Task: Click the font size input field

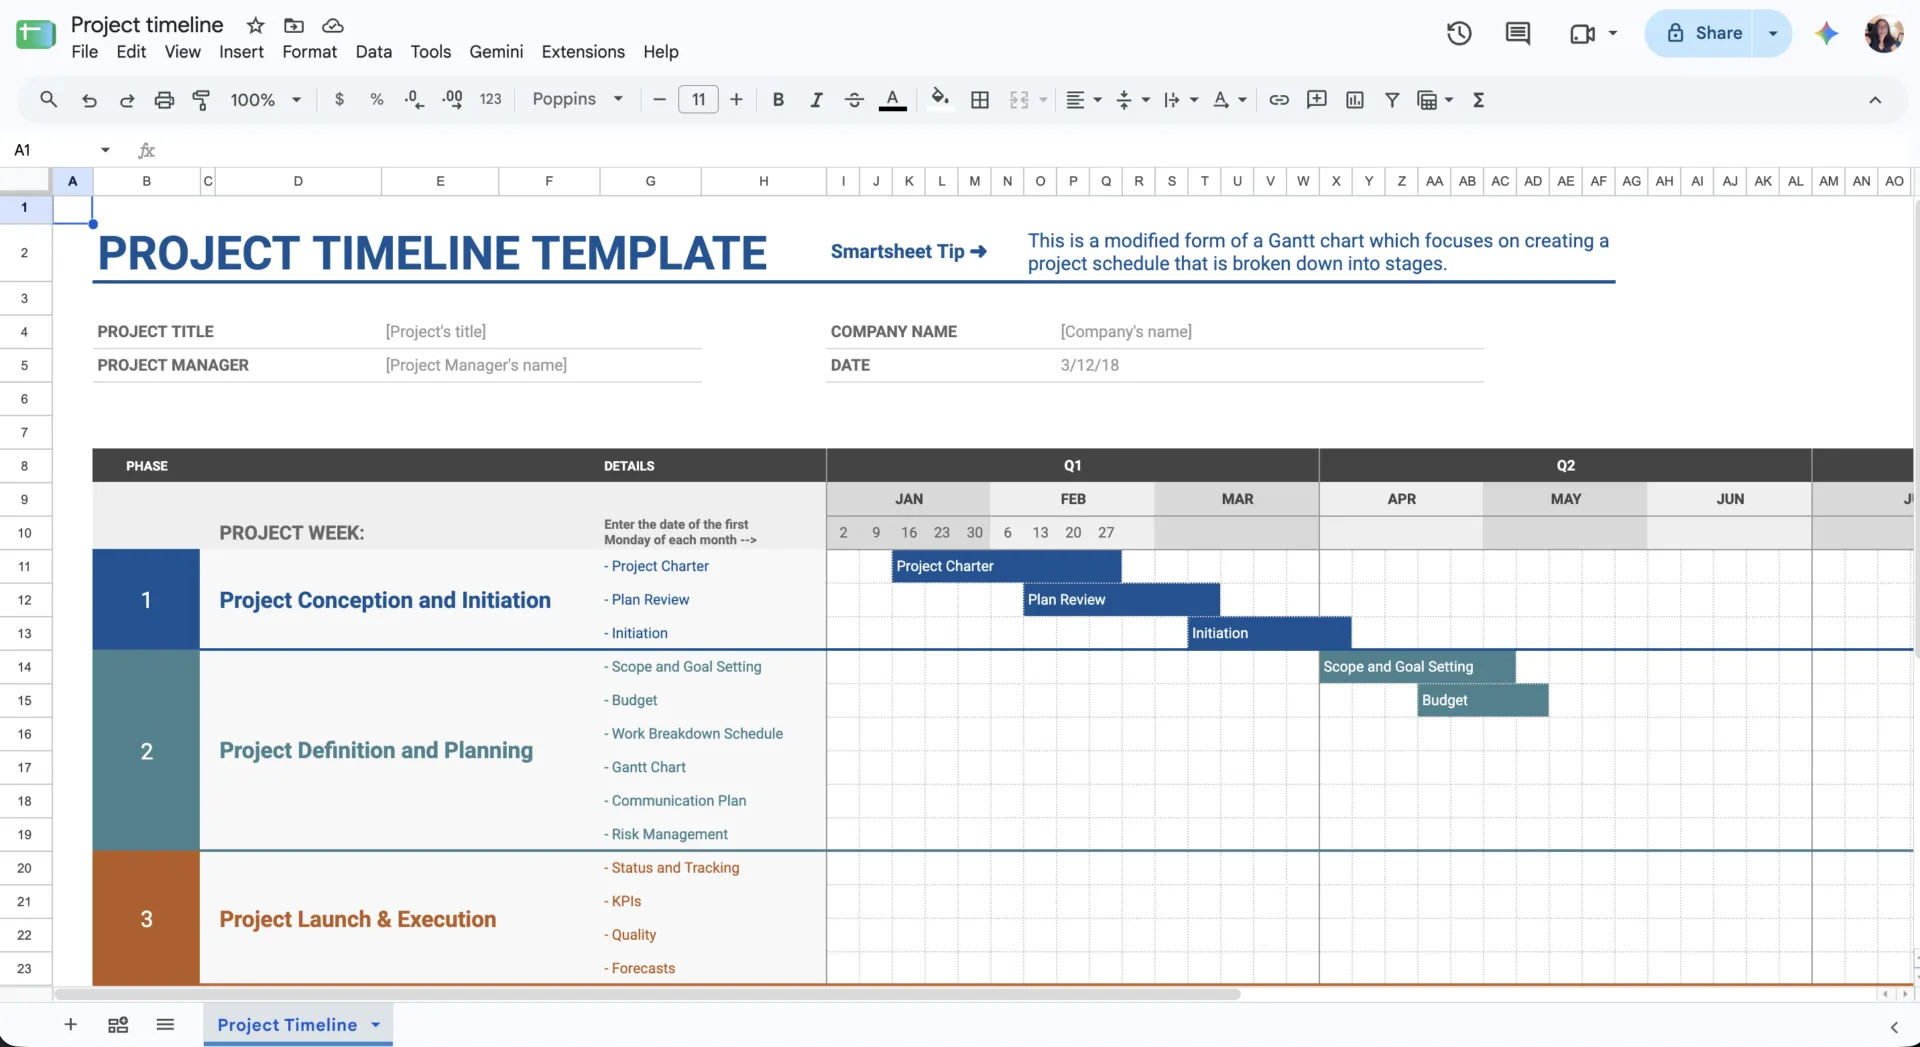Action: 698,100
